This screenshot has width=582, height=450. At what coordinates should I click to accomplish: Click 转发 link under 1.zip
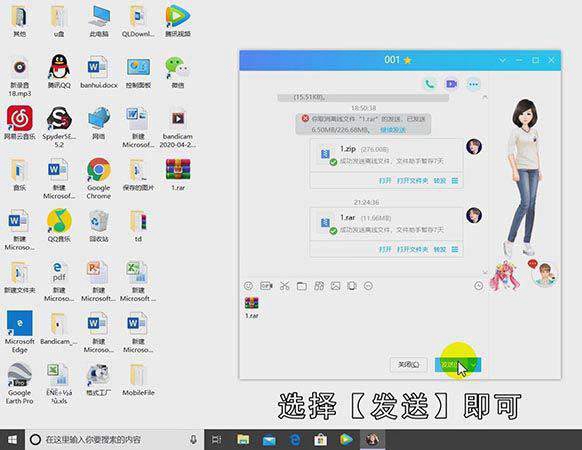tap(440, 181)
